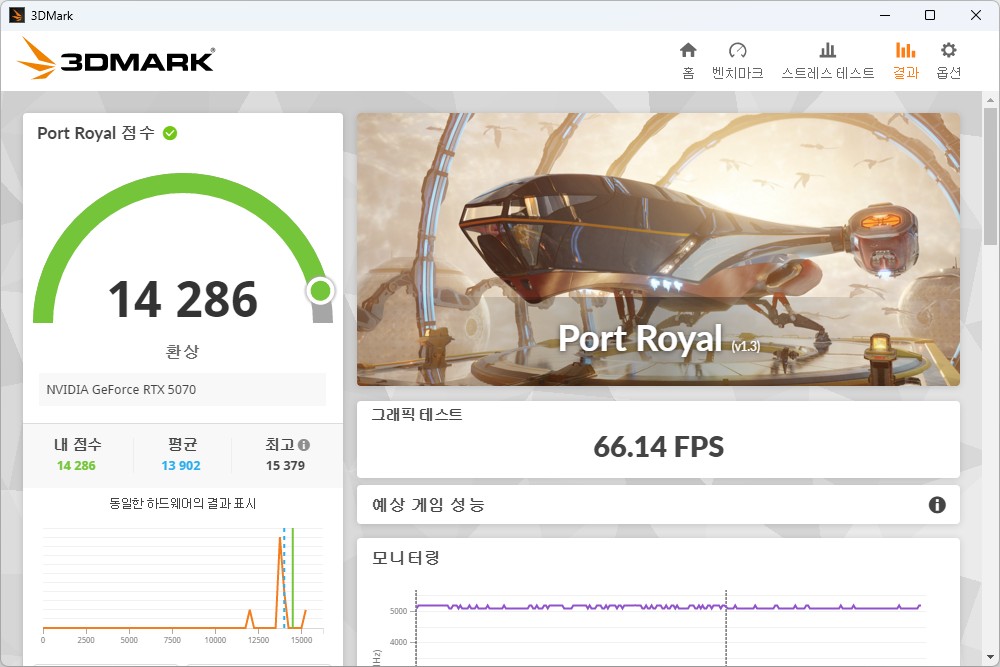The height and width of the screenshot is (667, 1000).
Task: Click the 최고 score 15 379
Action: click(285, 465)
